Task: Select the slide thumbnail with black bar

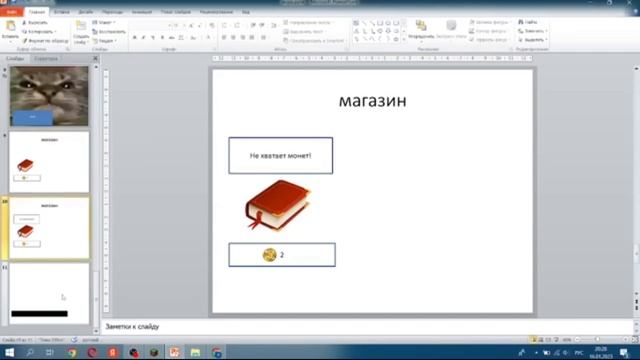Action: point(49,293)
